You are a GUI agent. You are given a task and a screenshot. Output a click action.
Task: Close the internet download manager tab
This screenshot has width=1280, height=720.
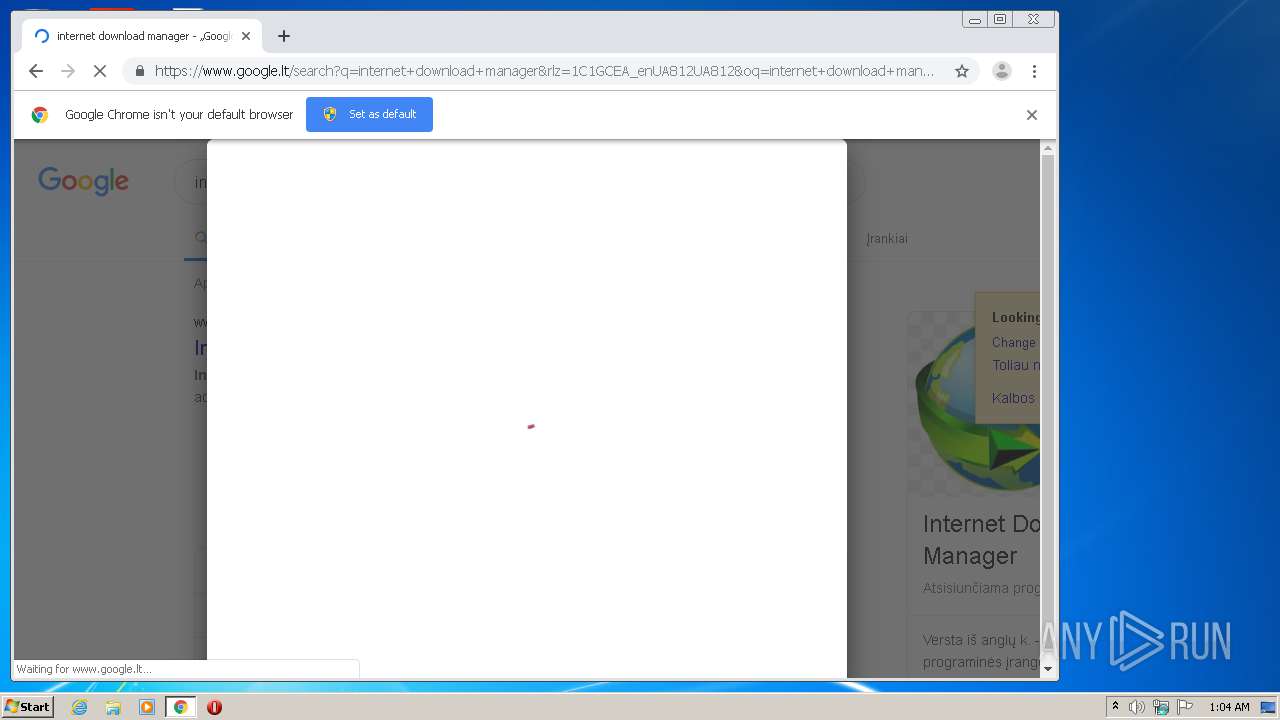pyautogui.click(x=246, y=36)
